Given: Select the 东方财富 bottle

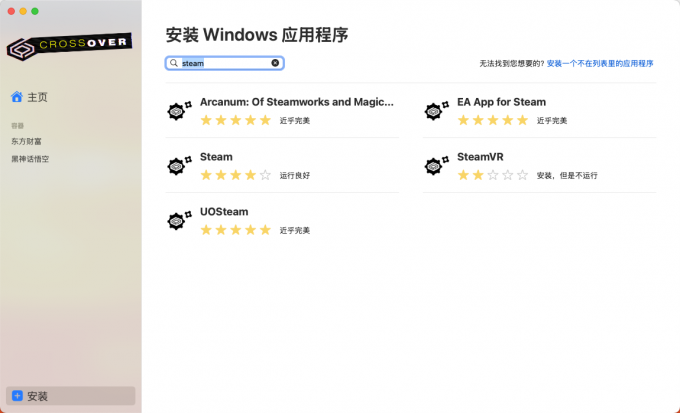Looking at the screenshot, I should [x=26, y=141].
